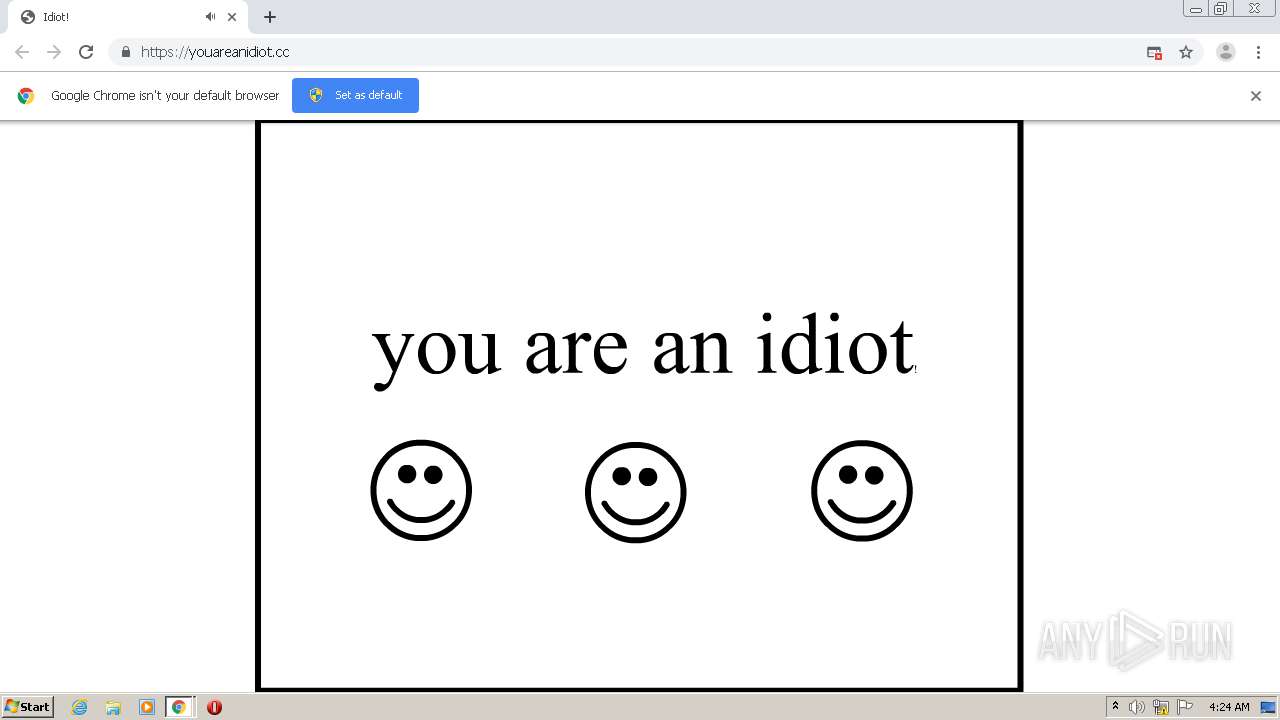Click the left smiley face

click(x=421, y=490)
